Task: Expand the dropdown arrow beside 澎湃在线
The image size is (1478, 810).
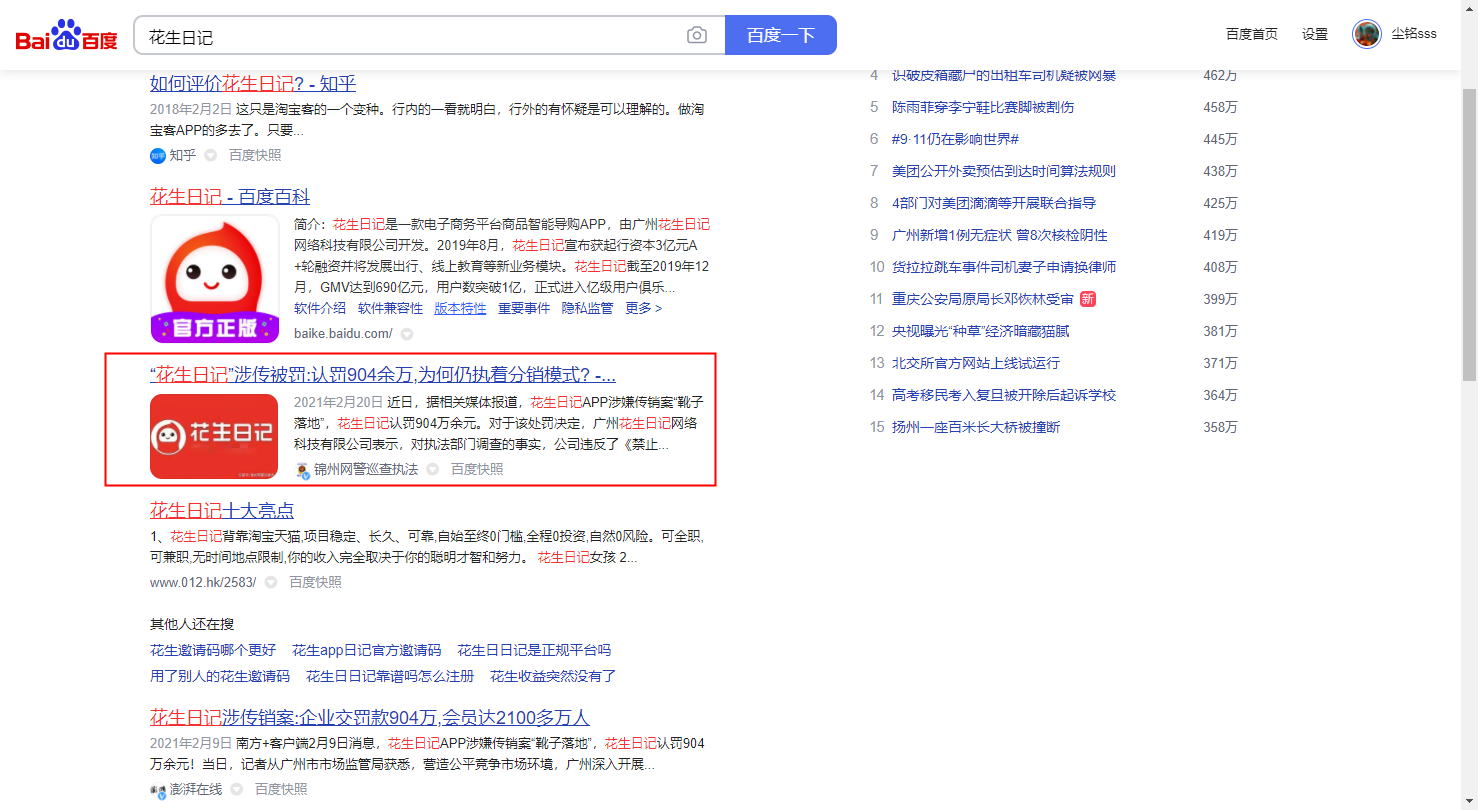Action: [236, 789]
